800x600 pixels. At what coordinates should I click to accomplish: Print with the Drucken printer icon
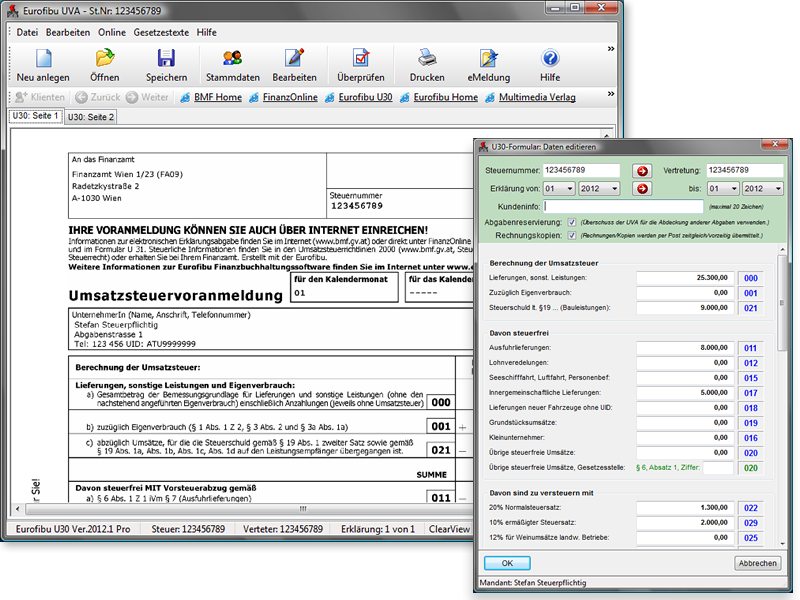tap(427, 58)
